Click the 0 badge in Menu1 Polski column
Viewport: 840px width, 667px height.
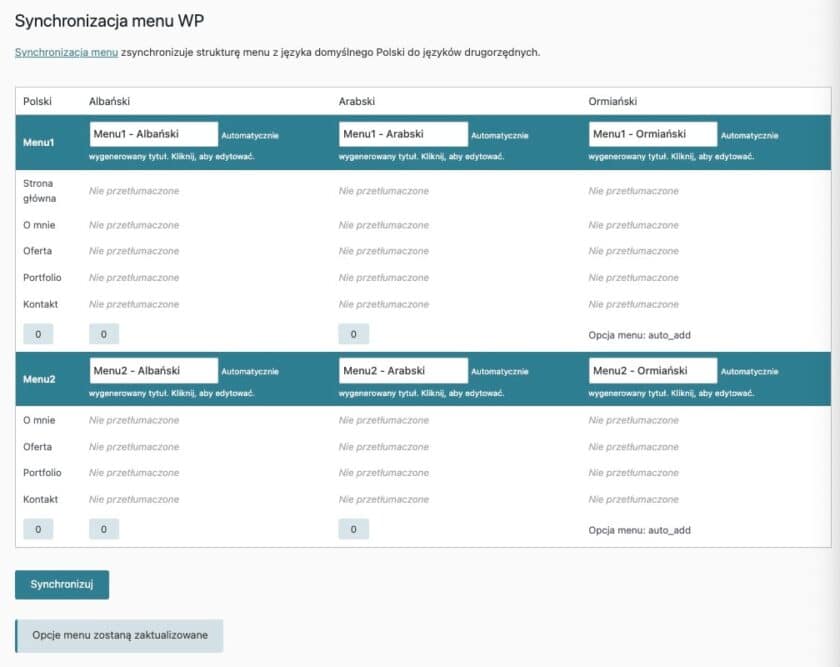coord(38,334)
